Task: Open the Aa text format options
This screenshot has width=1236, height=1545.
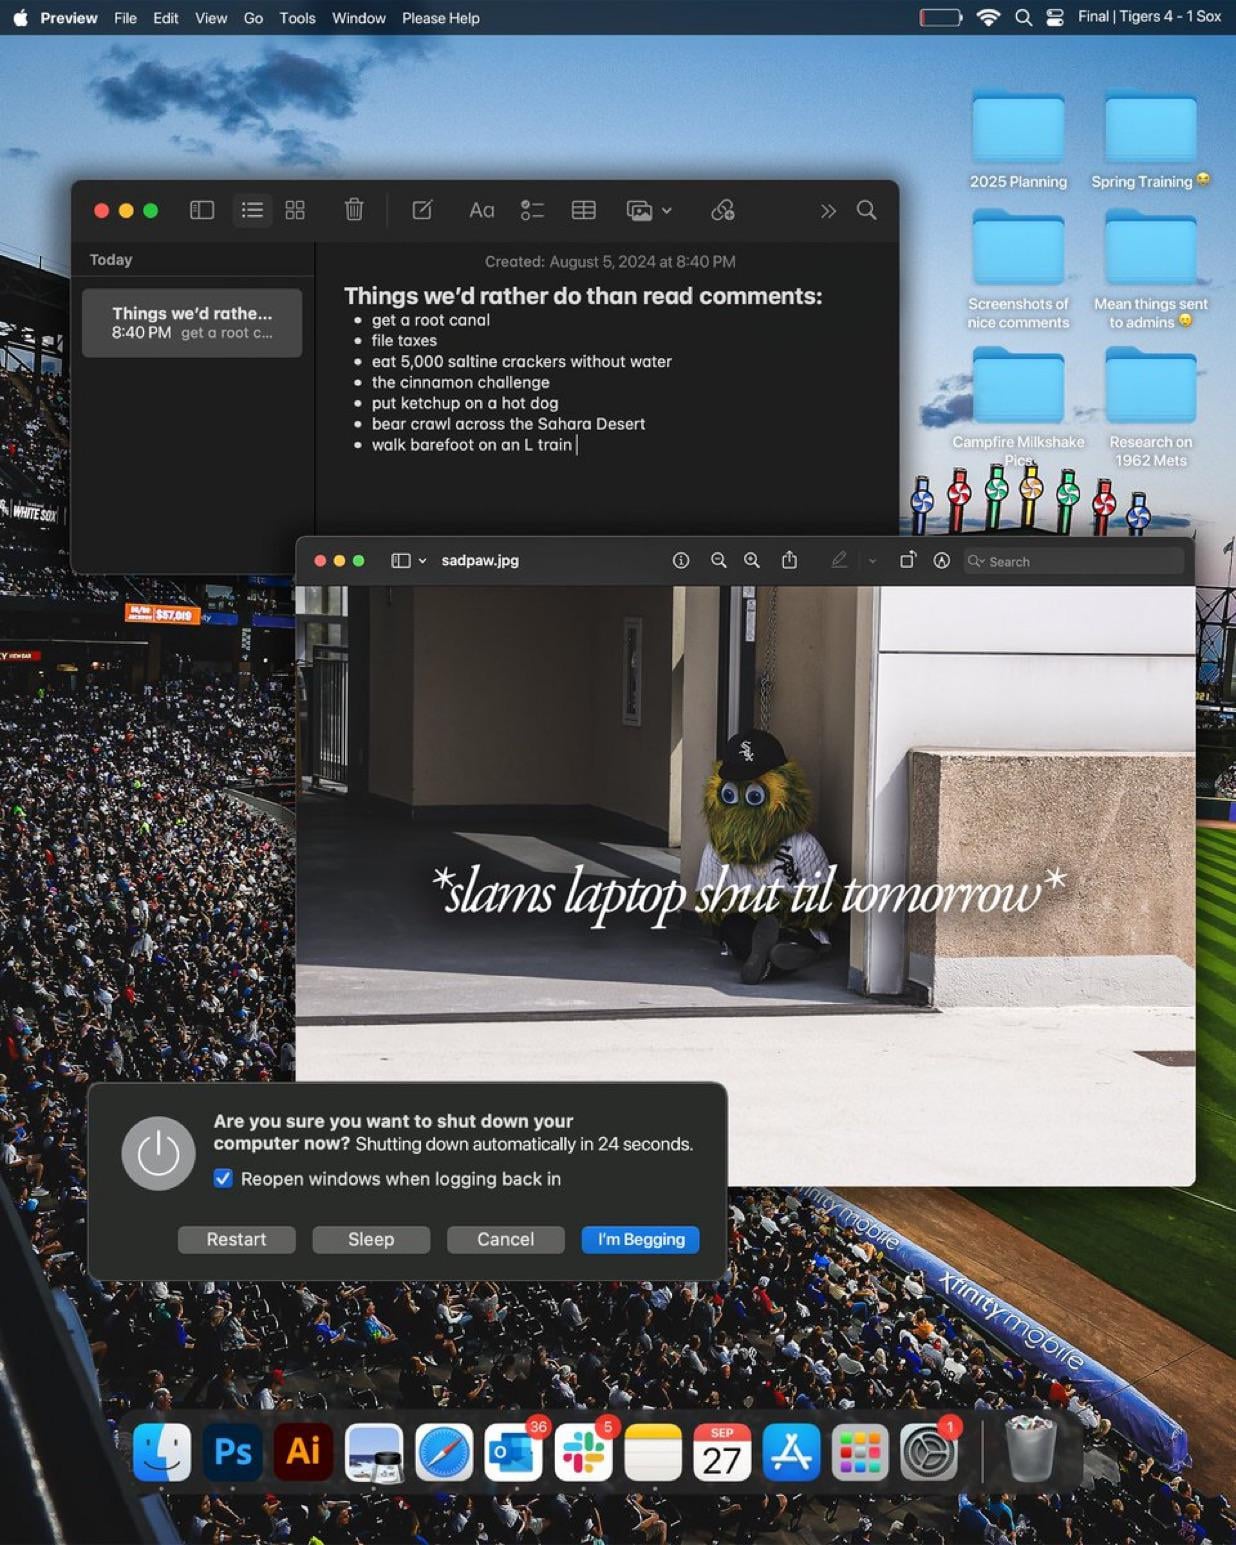Action: (481, 210)
